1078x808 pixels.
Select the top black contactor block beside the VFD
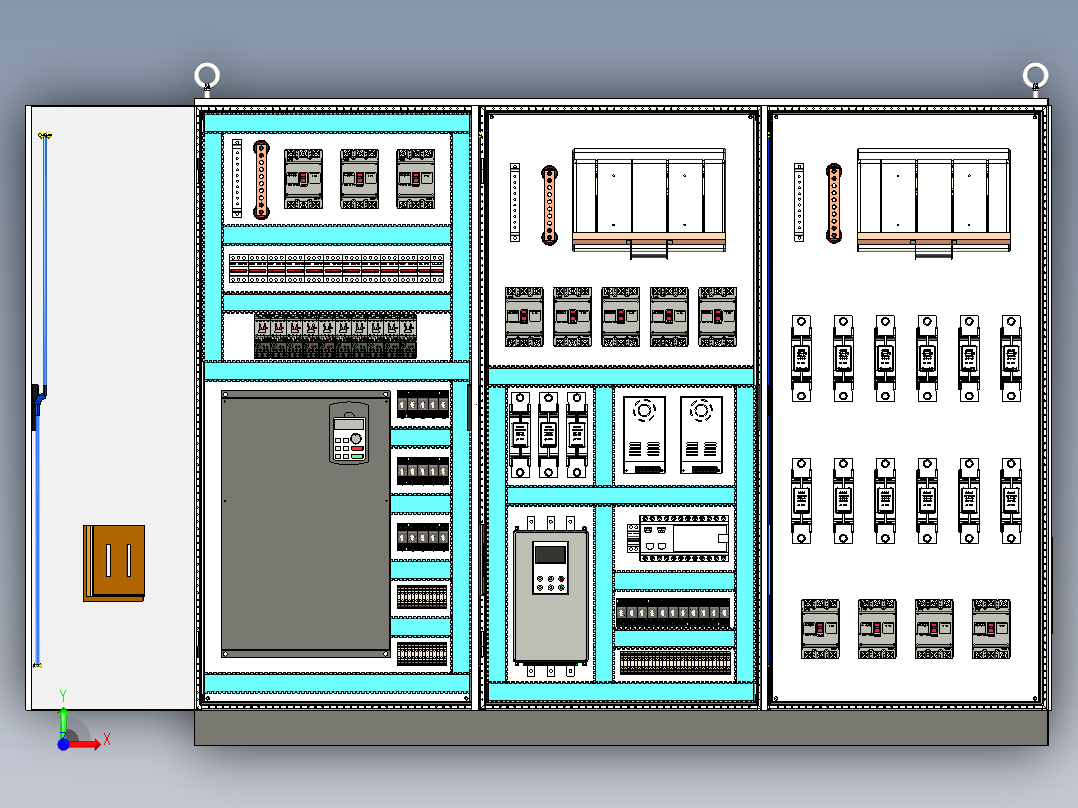[x=423, y=405]
